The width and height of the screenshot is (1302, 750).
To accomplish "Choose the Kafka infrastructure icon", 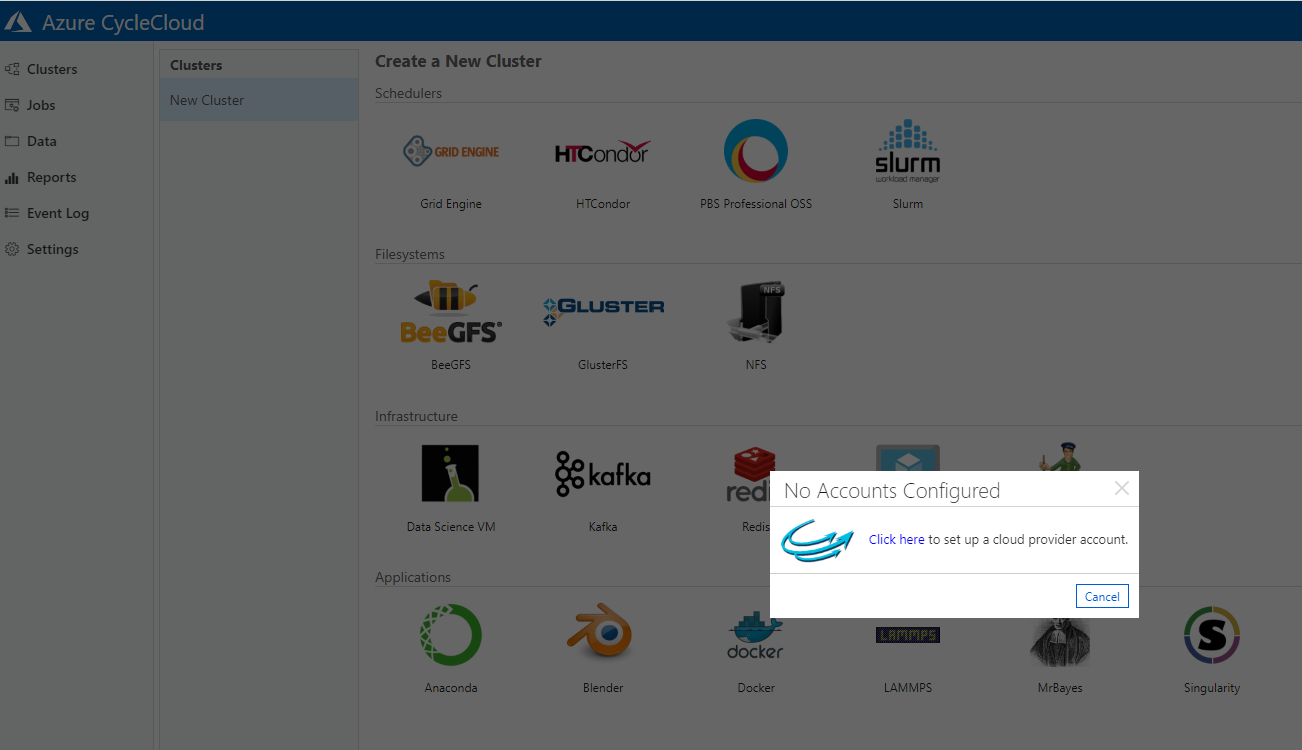I will (603, 474).
